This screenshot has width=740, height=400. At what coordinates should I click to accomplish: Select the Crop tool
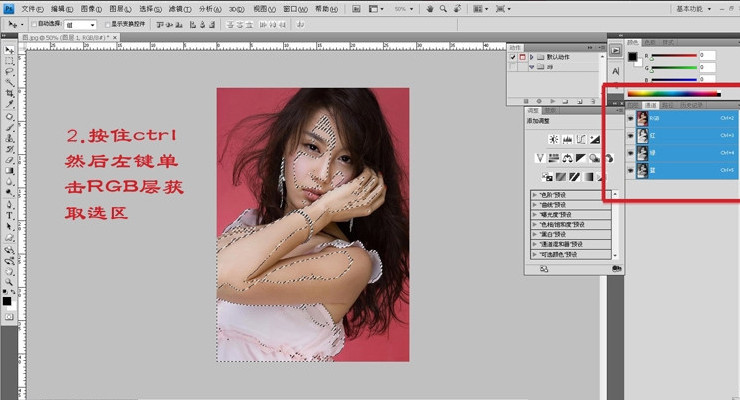[9, 94]
